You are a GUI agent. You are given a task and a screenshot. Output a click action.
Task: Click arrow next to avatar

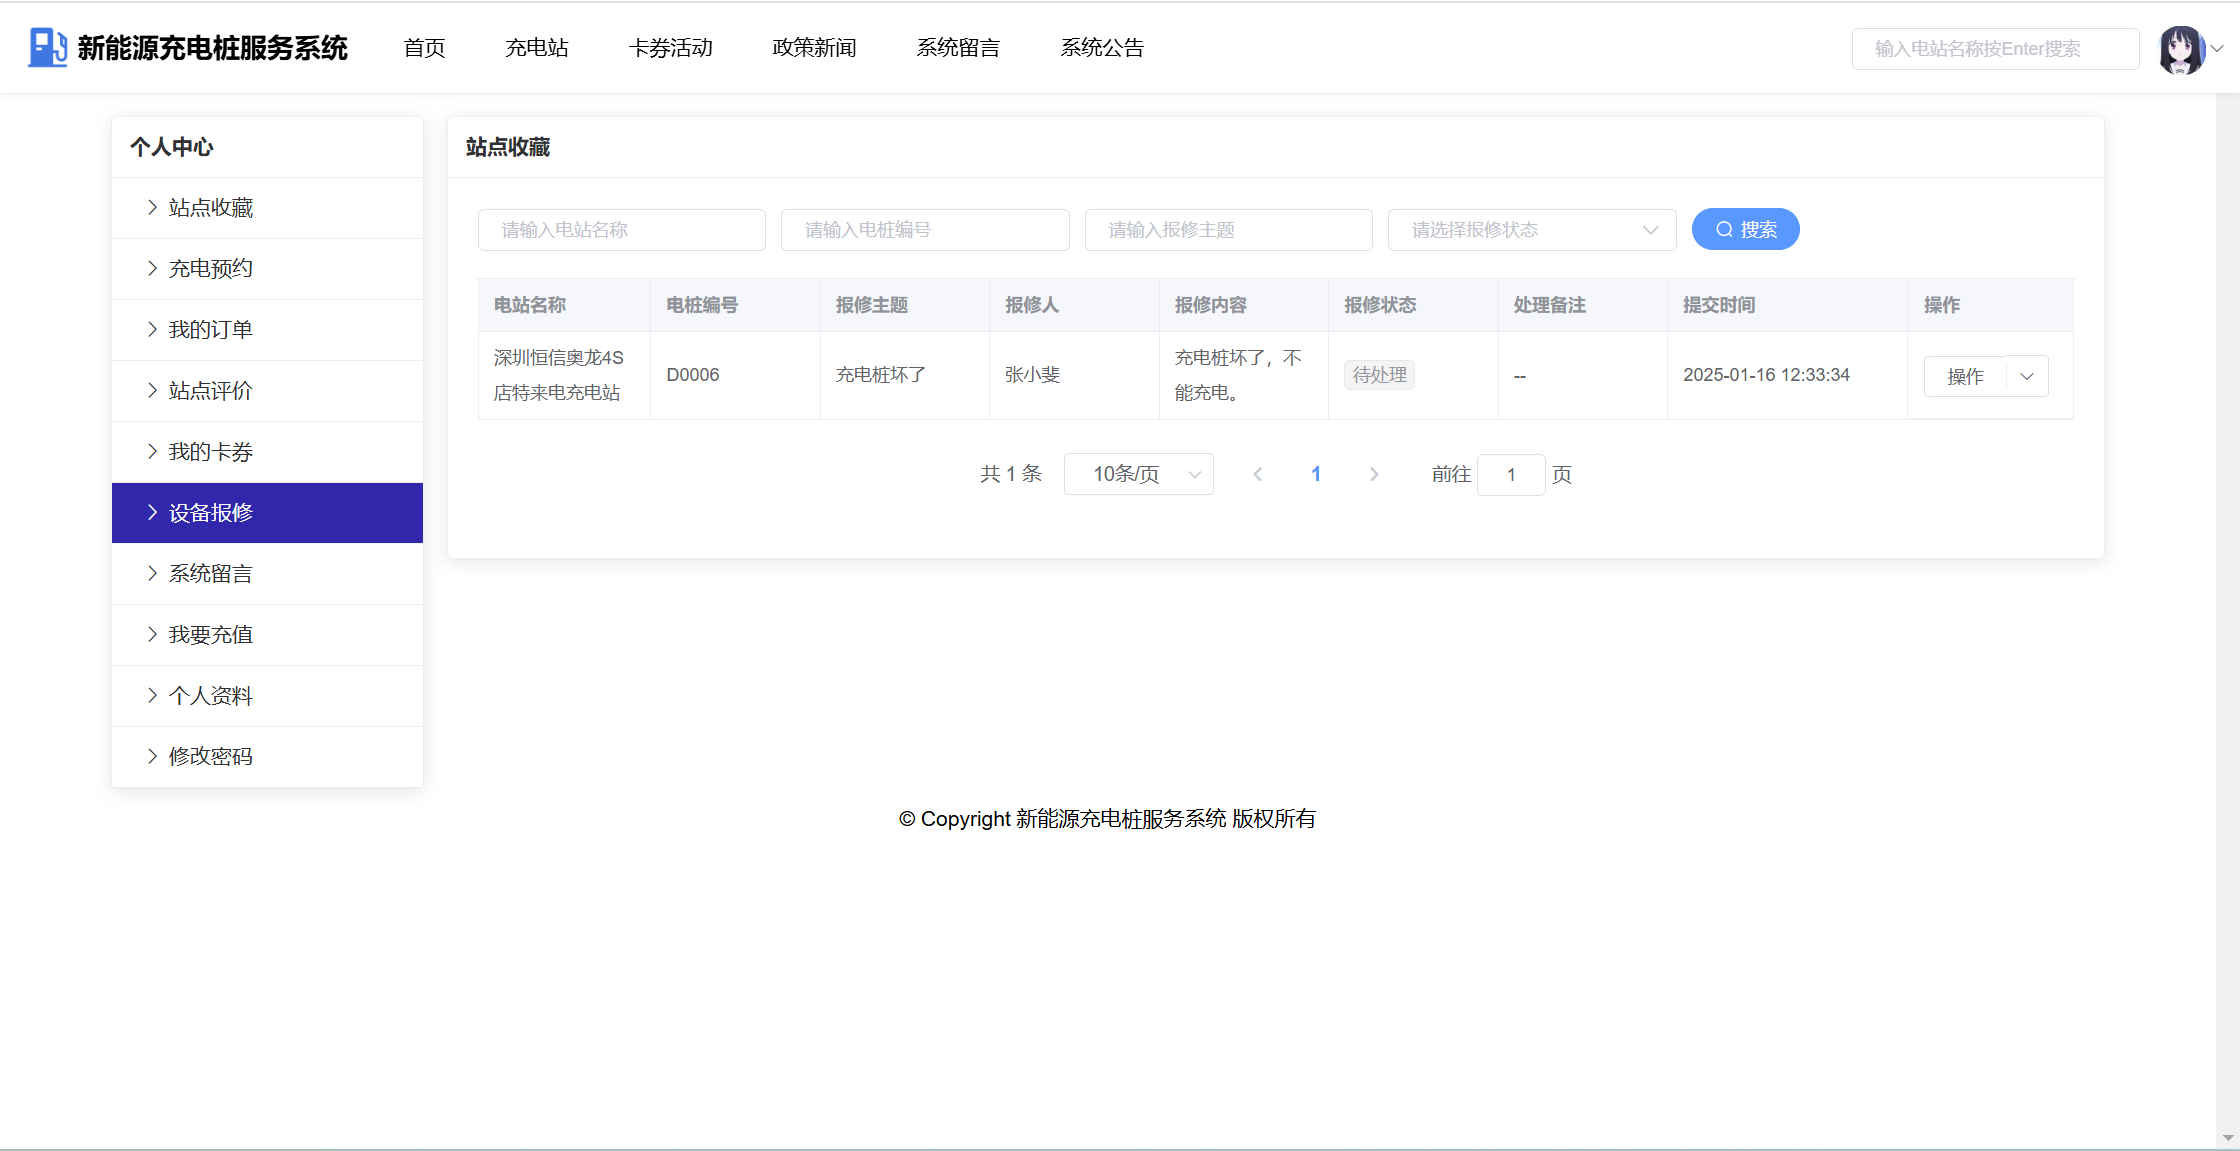pos(2217,48)
